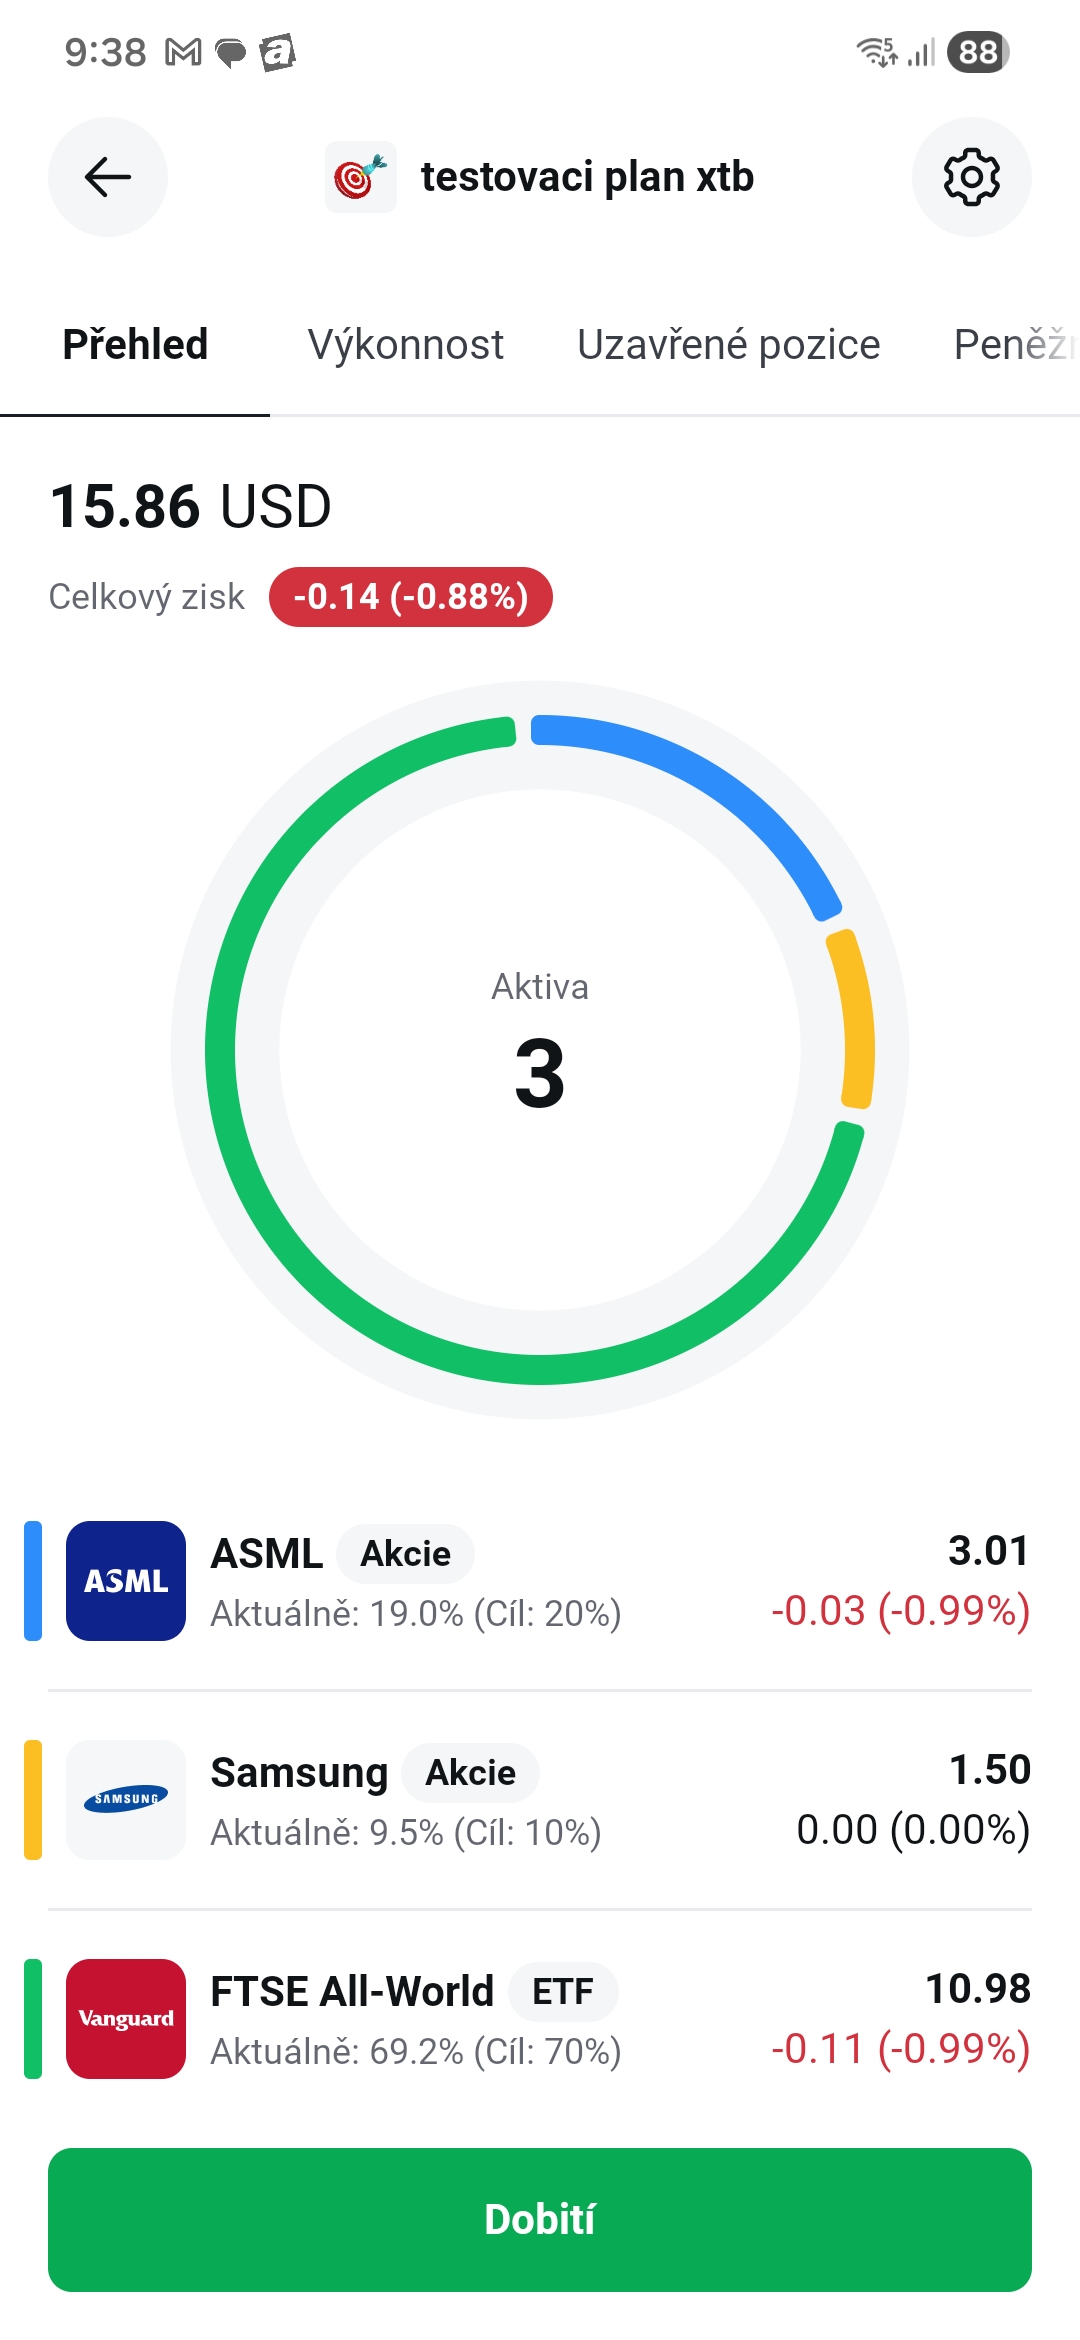Tap the Samsung company logo
The image size is (1080, 2340).
[x=126, y=1800]
